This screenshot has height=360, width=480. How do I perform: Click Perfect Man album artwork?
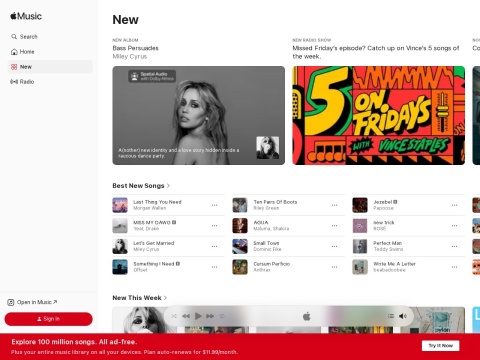point(360,246)
